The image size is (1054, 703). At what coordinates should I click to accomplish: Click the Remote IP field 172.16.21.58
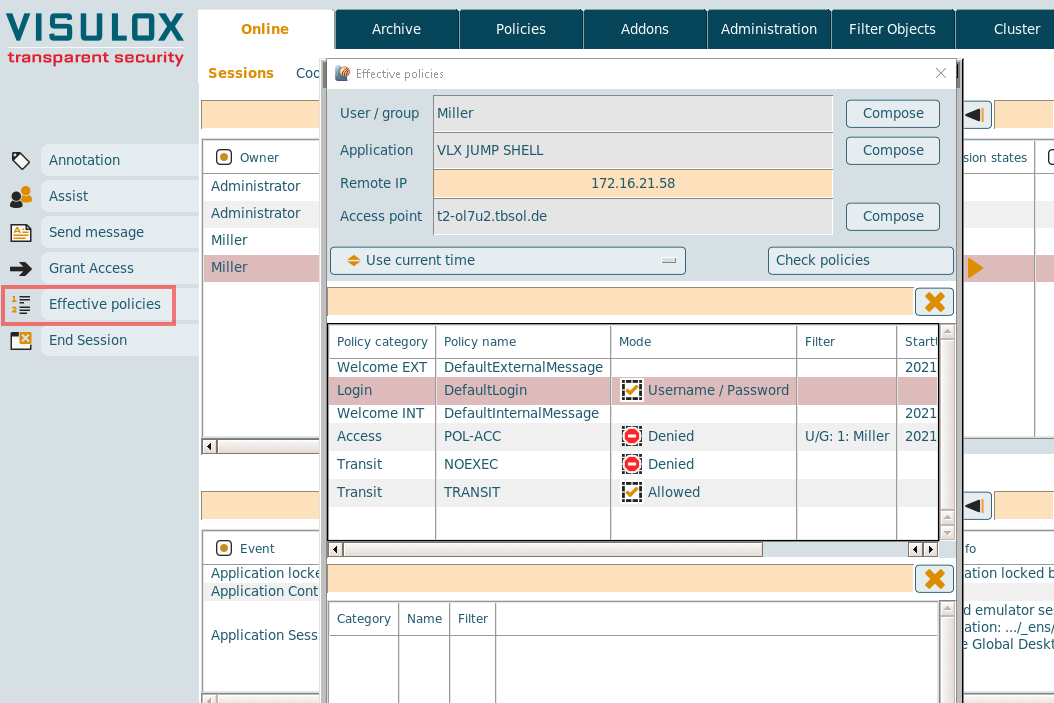click(x=632, y=184)
